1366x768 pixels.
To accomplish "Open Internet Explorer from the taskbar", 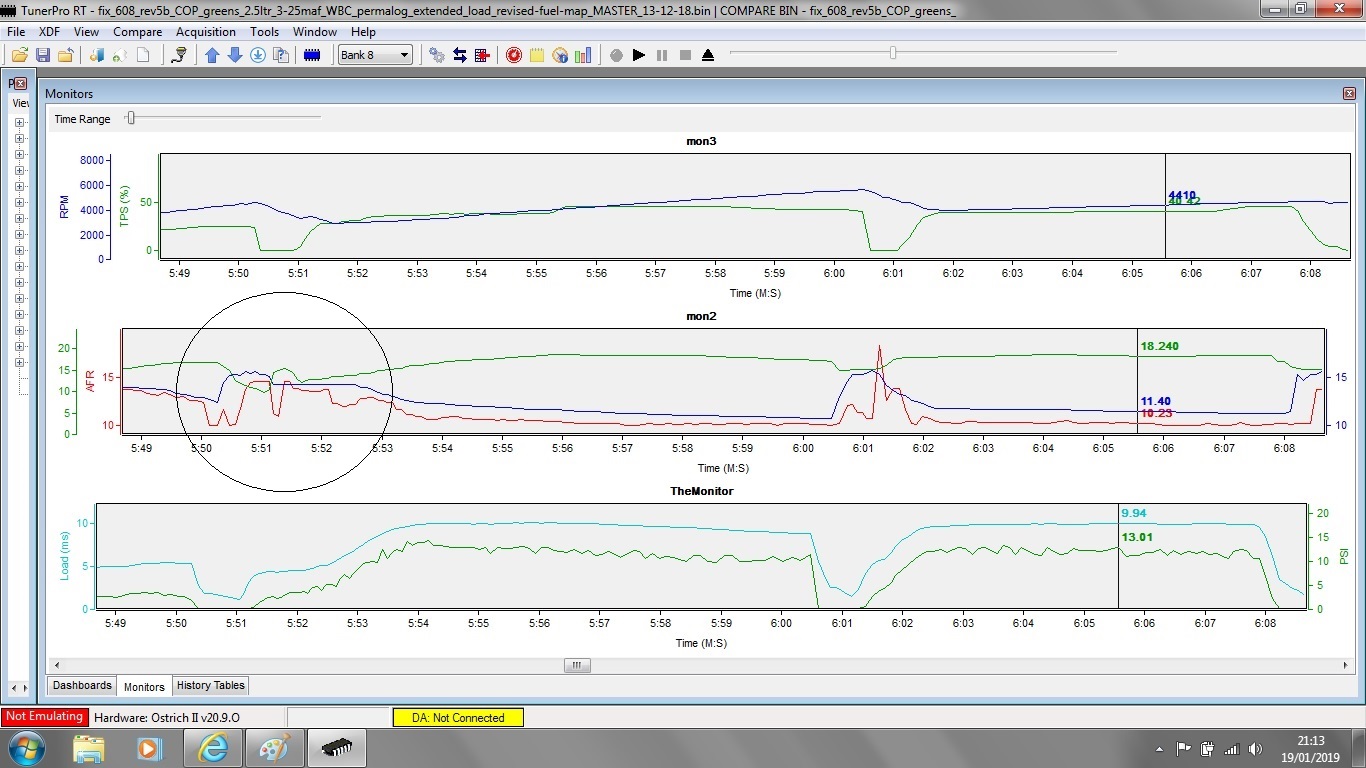I will (x=213, y=748).
